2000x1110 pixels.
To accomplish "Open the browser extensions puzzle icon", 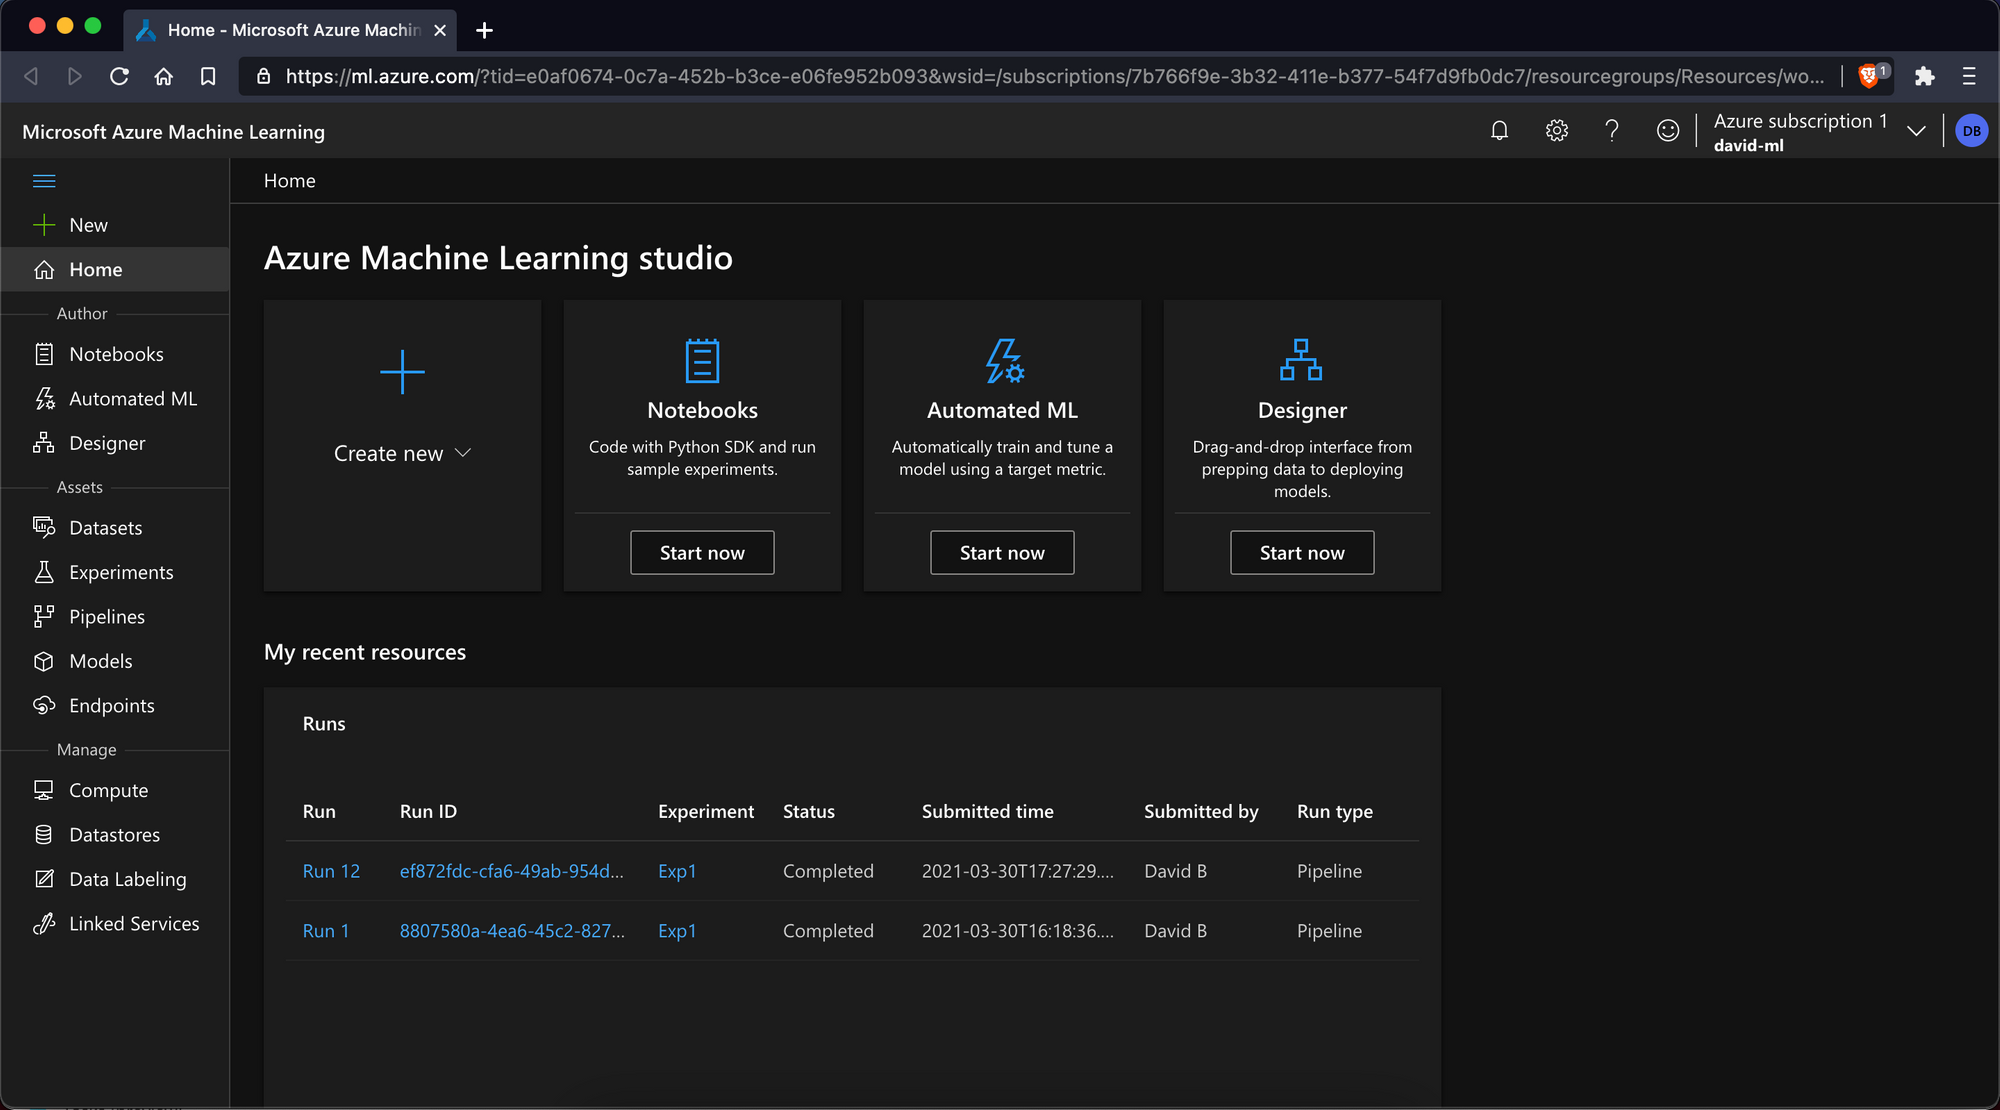I will pos(1924,76).
